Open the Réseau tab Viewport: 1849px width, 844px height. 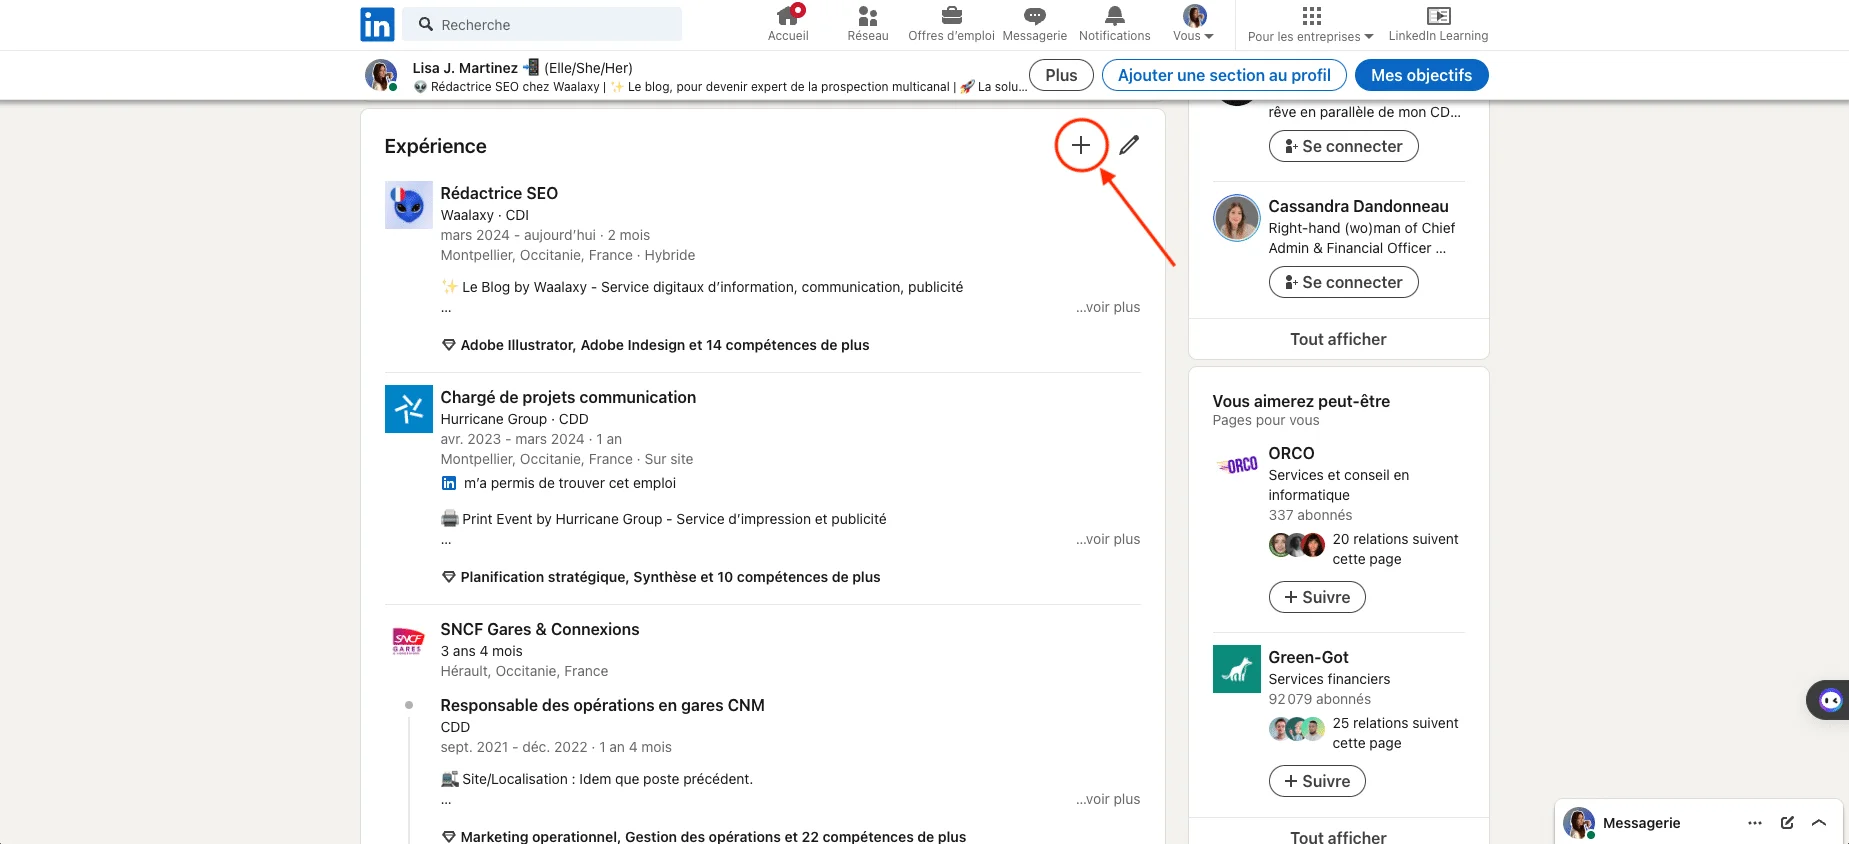(868, 24)
